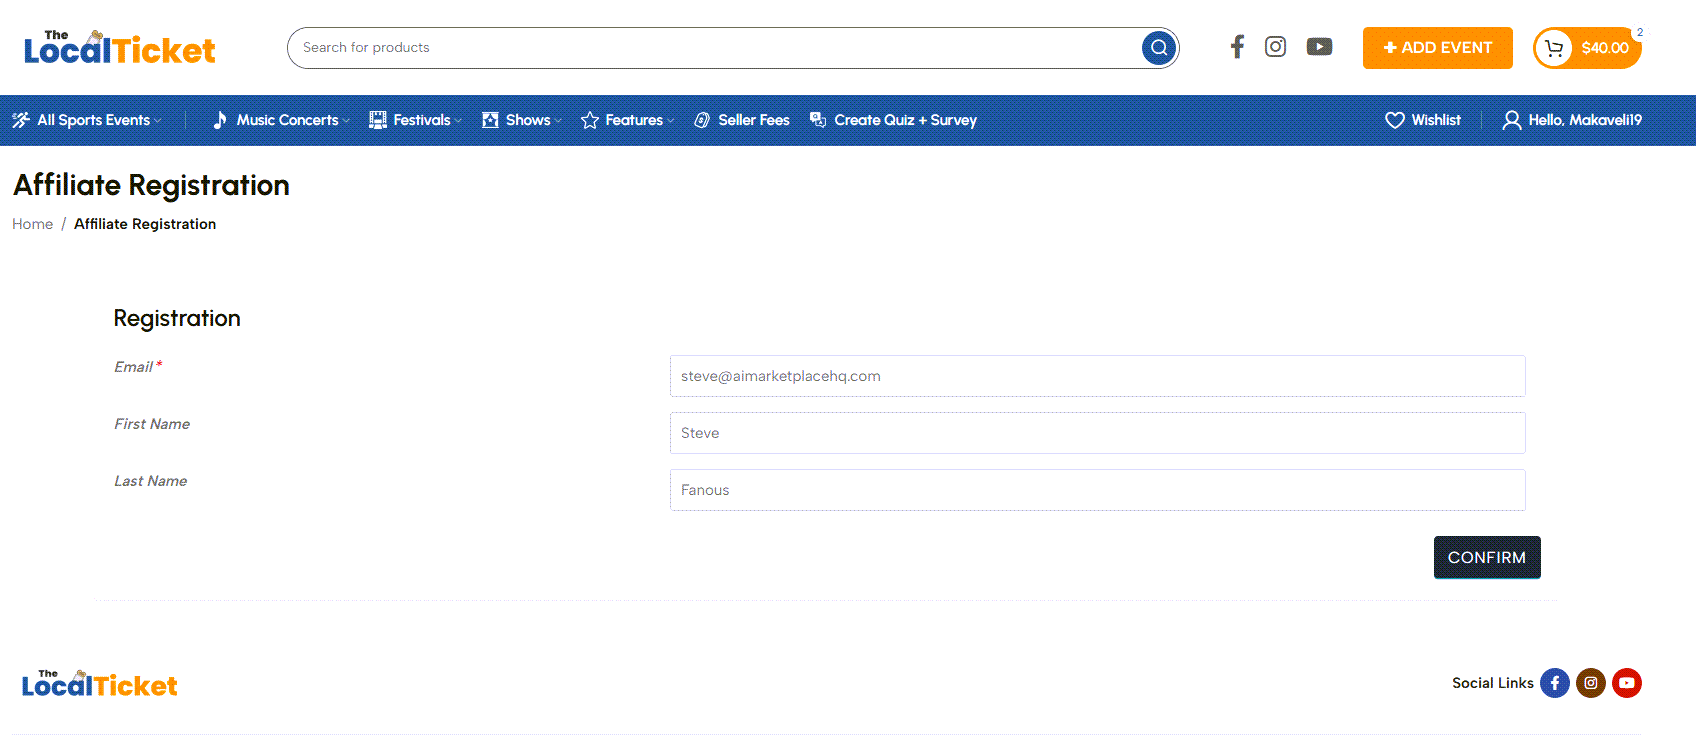Viewport: 1696px width, 735px height.
Task: Click the $40.00 cart total
Action: [x=1605, y=48]
